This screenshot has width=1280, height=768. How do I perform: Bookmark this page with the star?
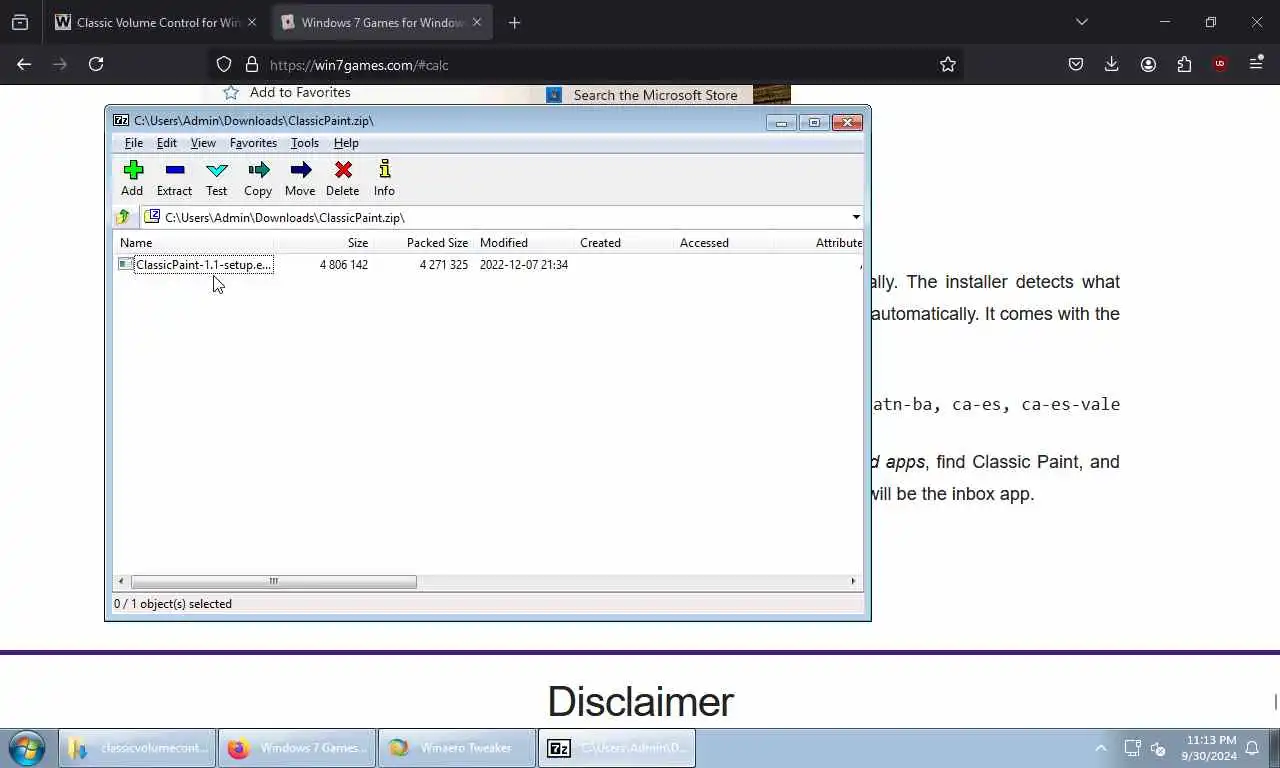click(x=948, y=64)
